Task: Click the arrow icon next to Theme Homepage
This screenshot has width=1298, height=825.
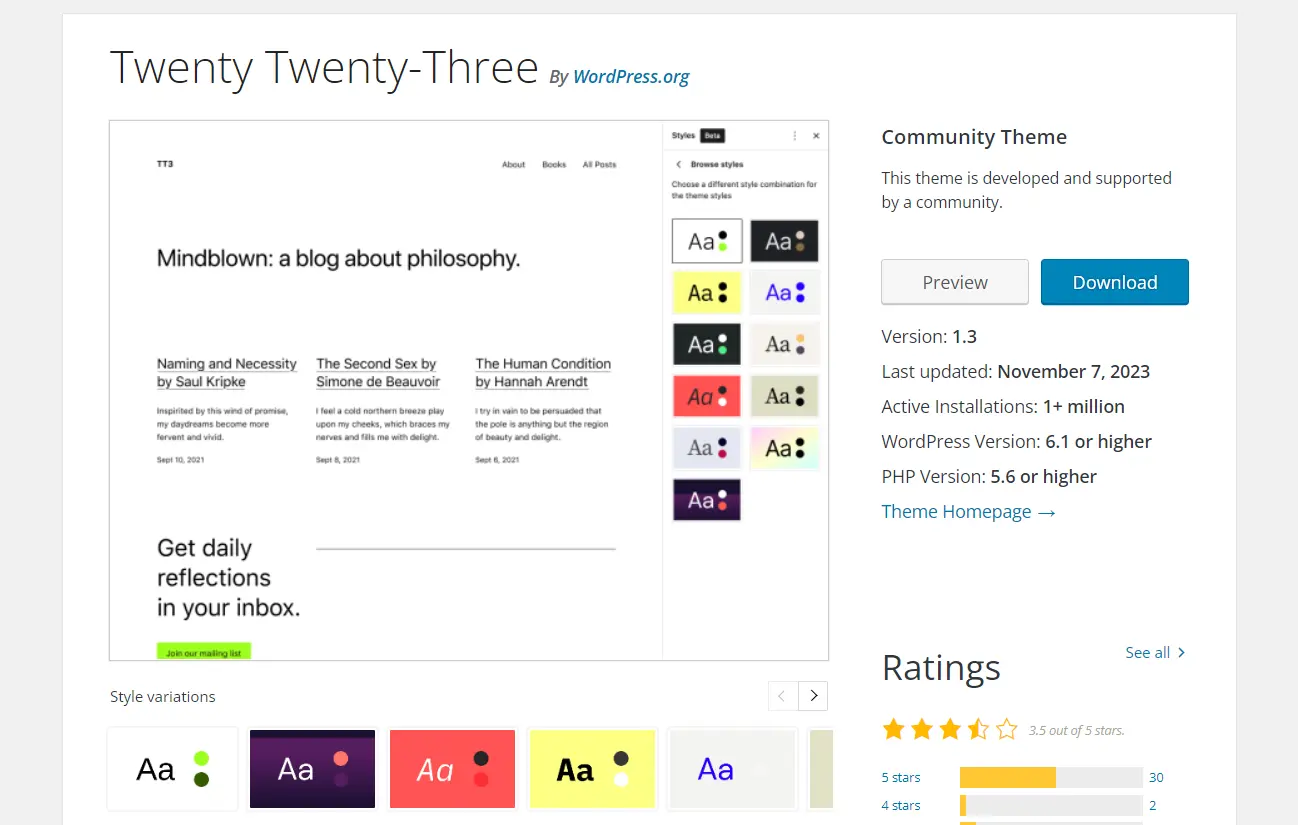Action: tap(1046, 511)
